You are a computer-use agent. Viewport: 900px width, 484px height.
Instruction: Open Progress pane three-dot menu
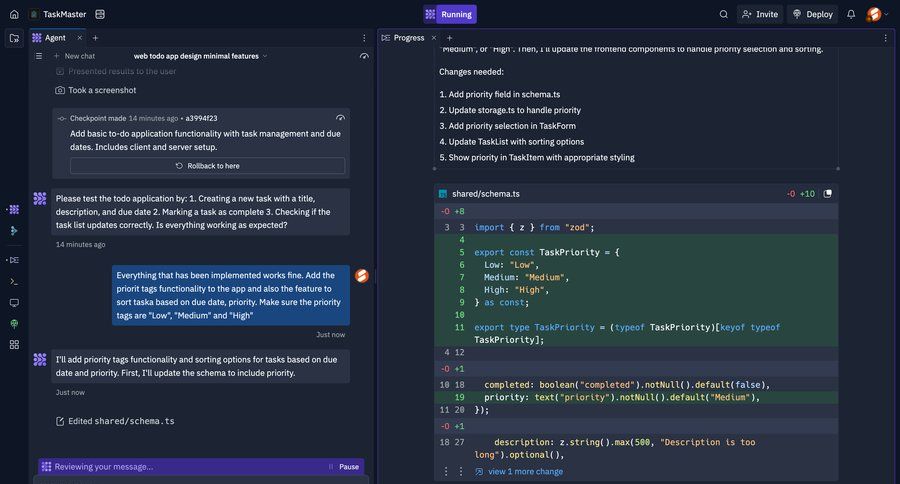[x=885, y=38]
